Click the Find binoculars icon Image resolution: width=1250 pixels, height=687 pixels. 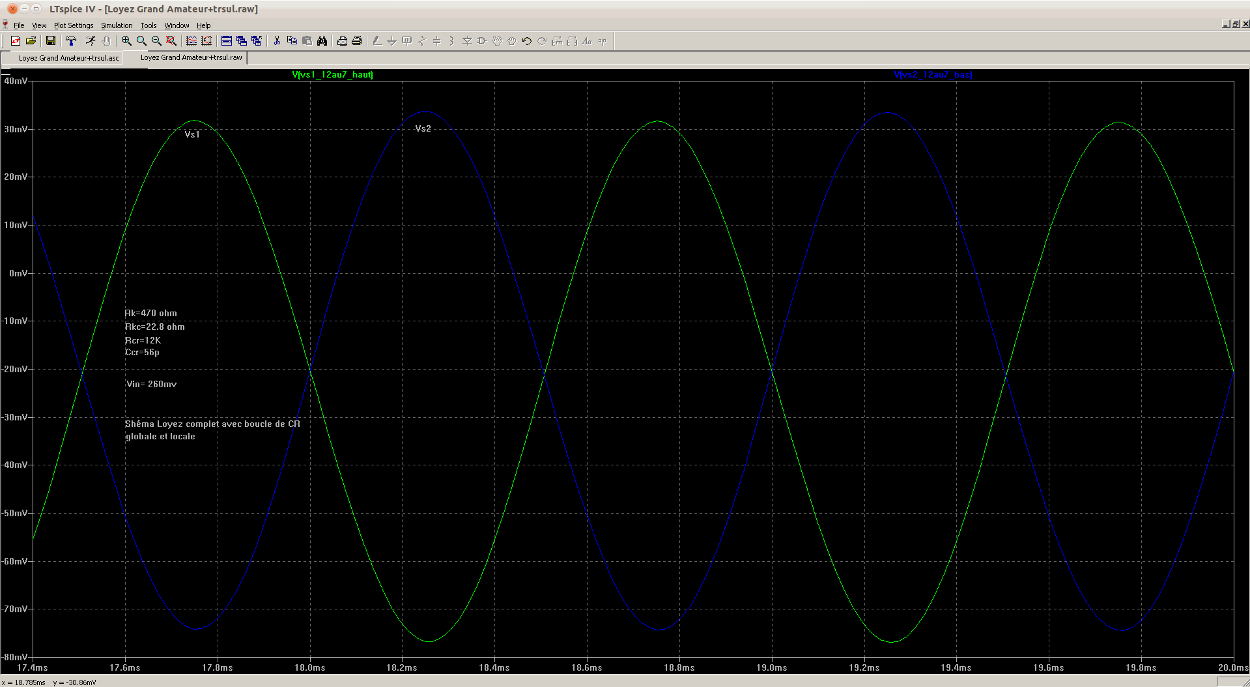point(322,41)
